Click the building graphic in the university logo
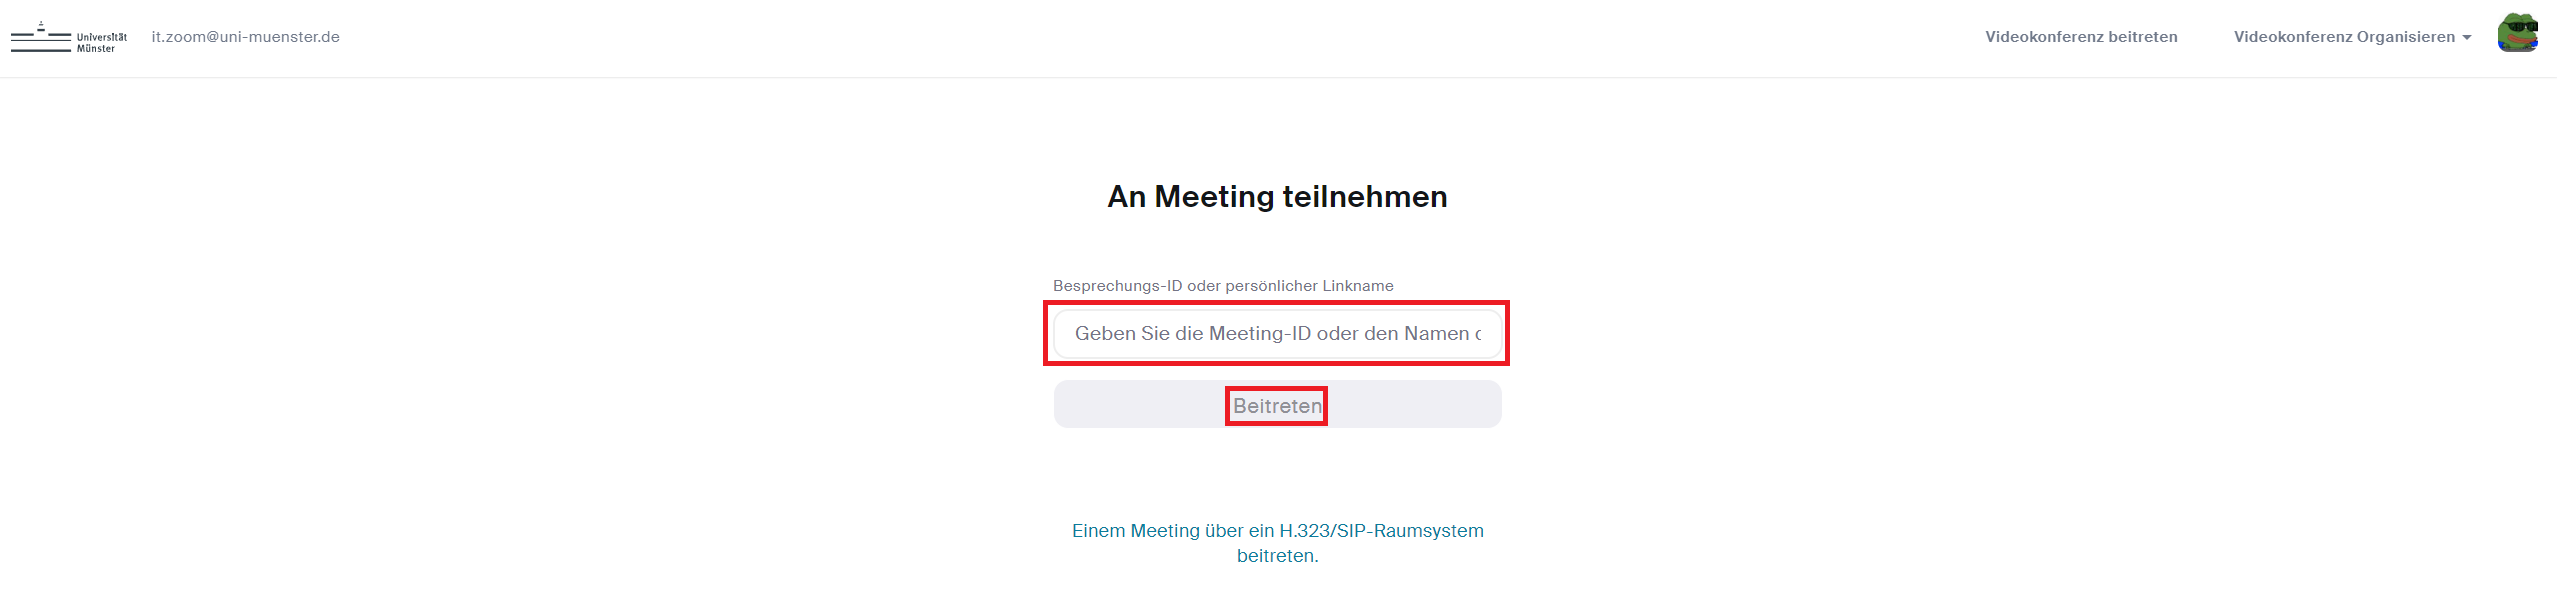2557x602 pixels. point(40,37)
